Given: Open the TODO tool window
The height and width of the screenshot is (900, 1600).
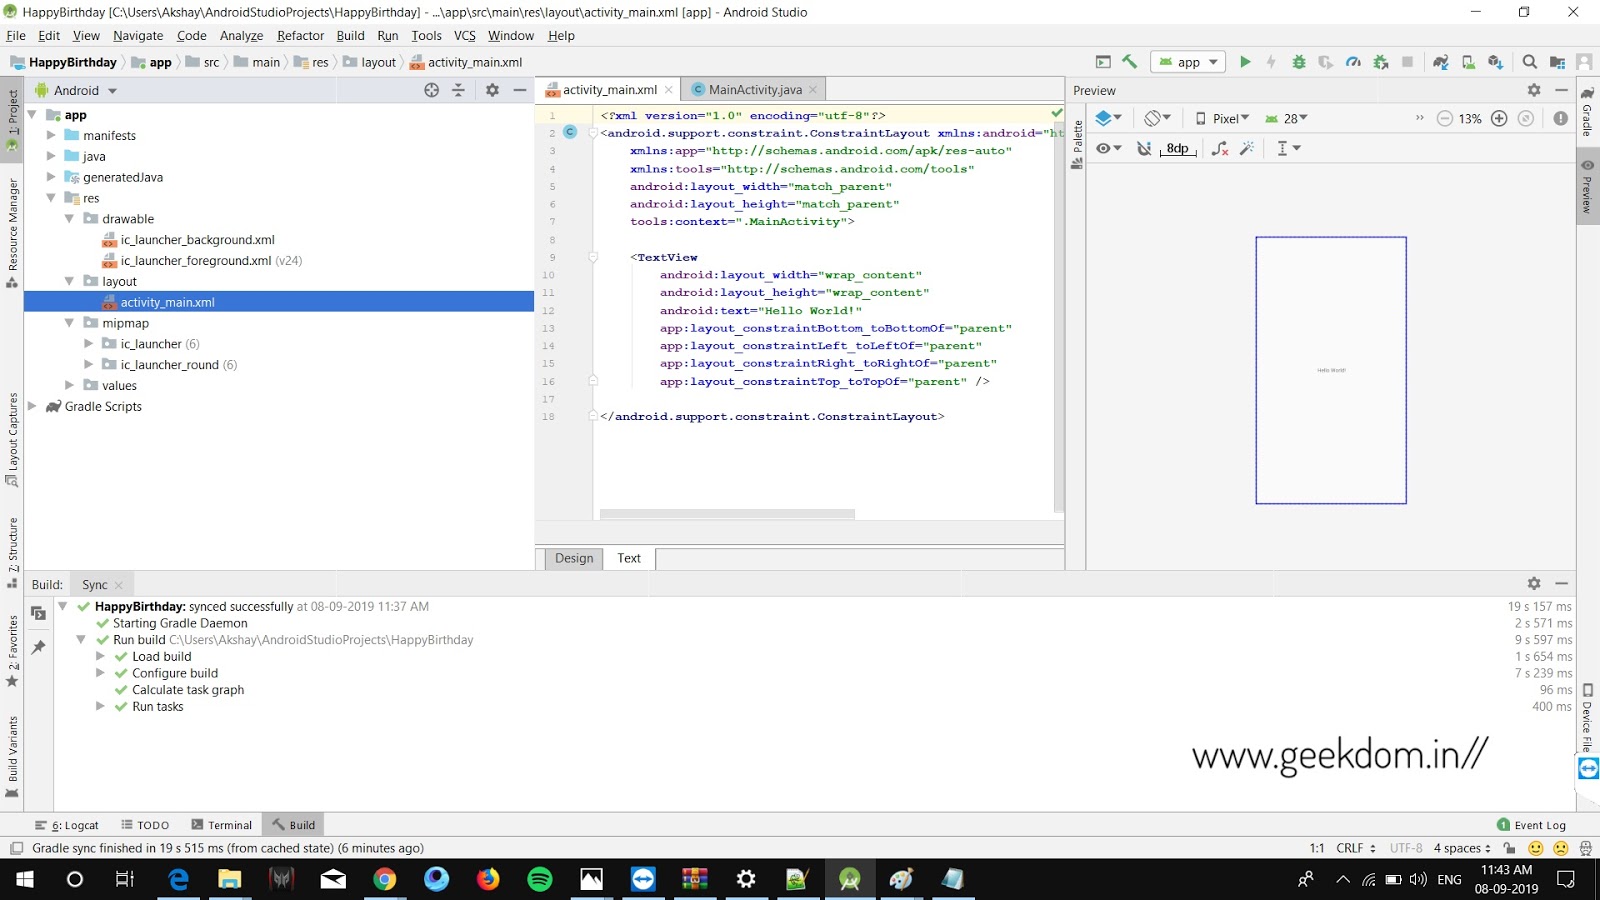Looking at the screenshot, I should coord(145,825).
